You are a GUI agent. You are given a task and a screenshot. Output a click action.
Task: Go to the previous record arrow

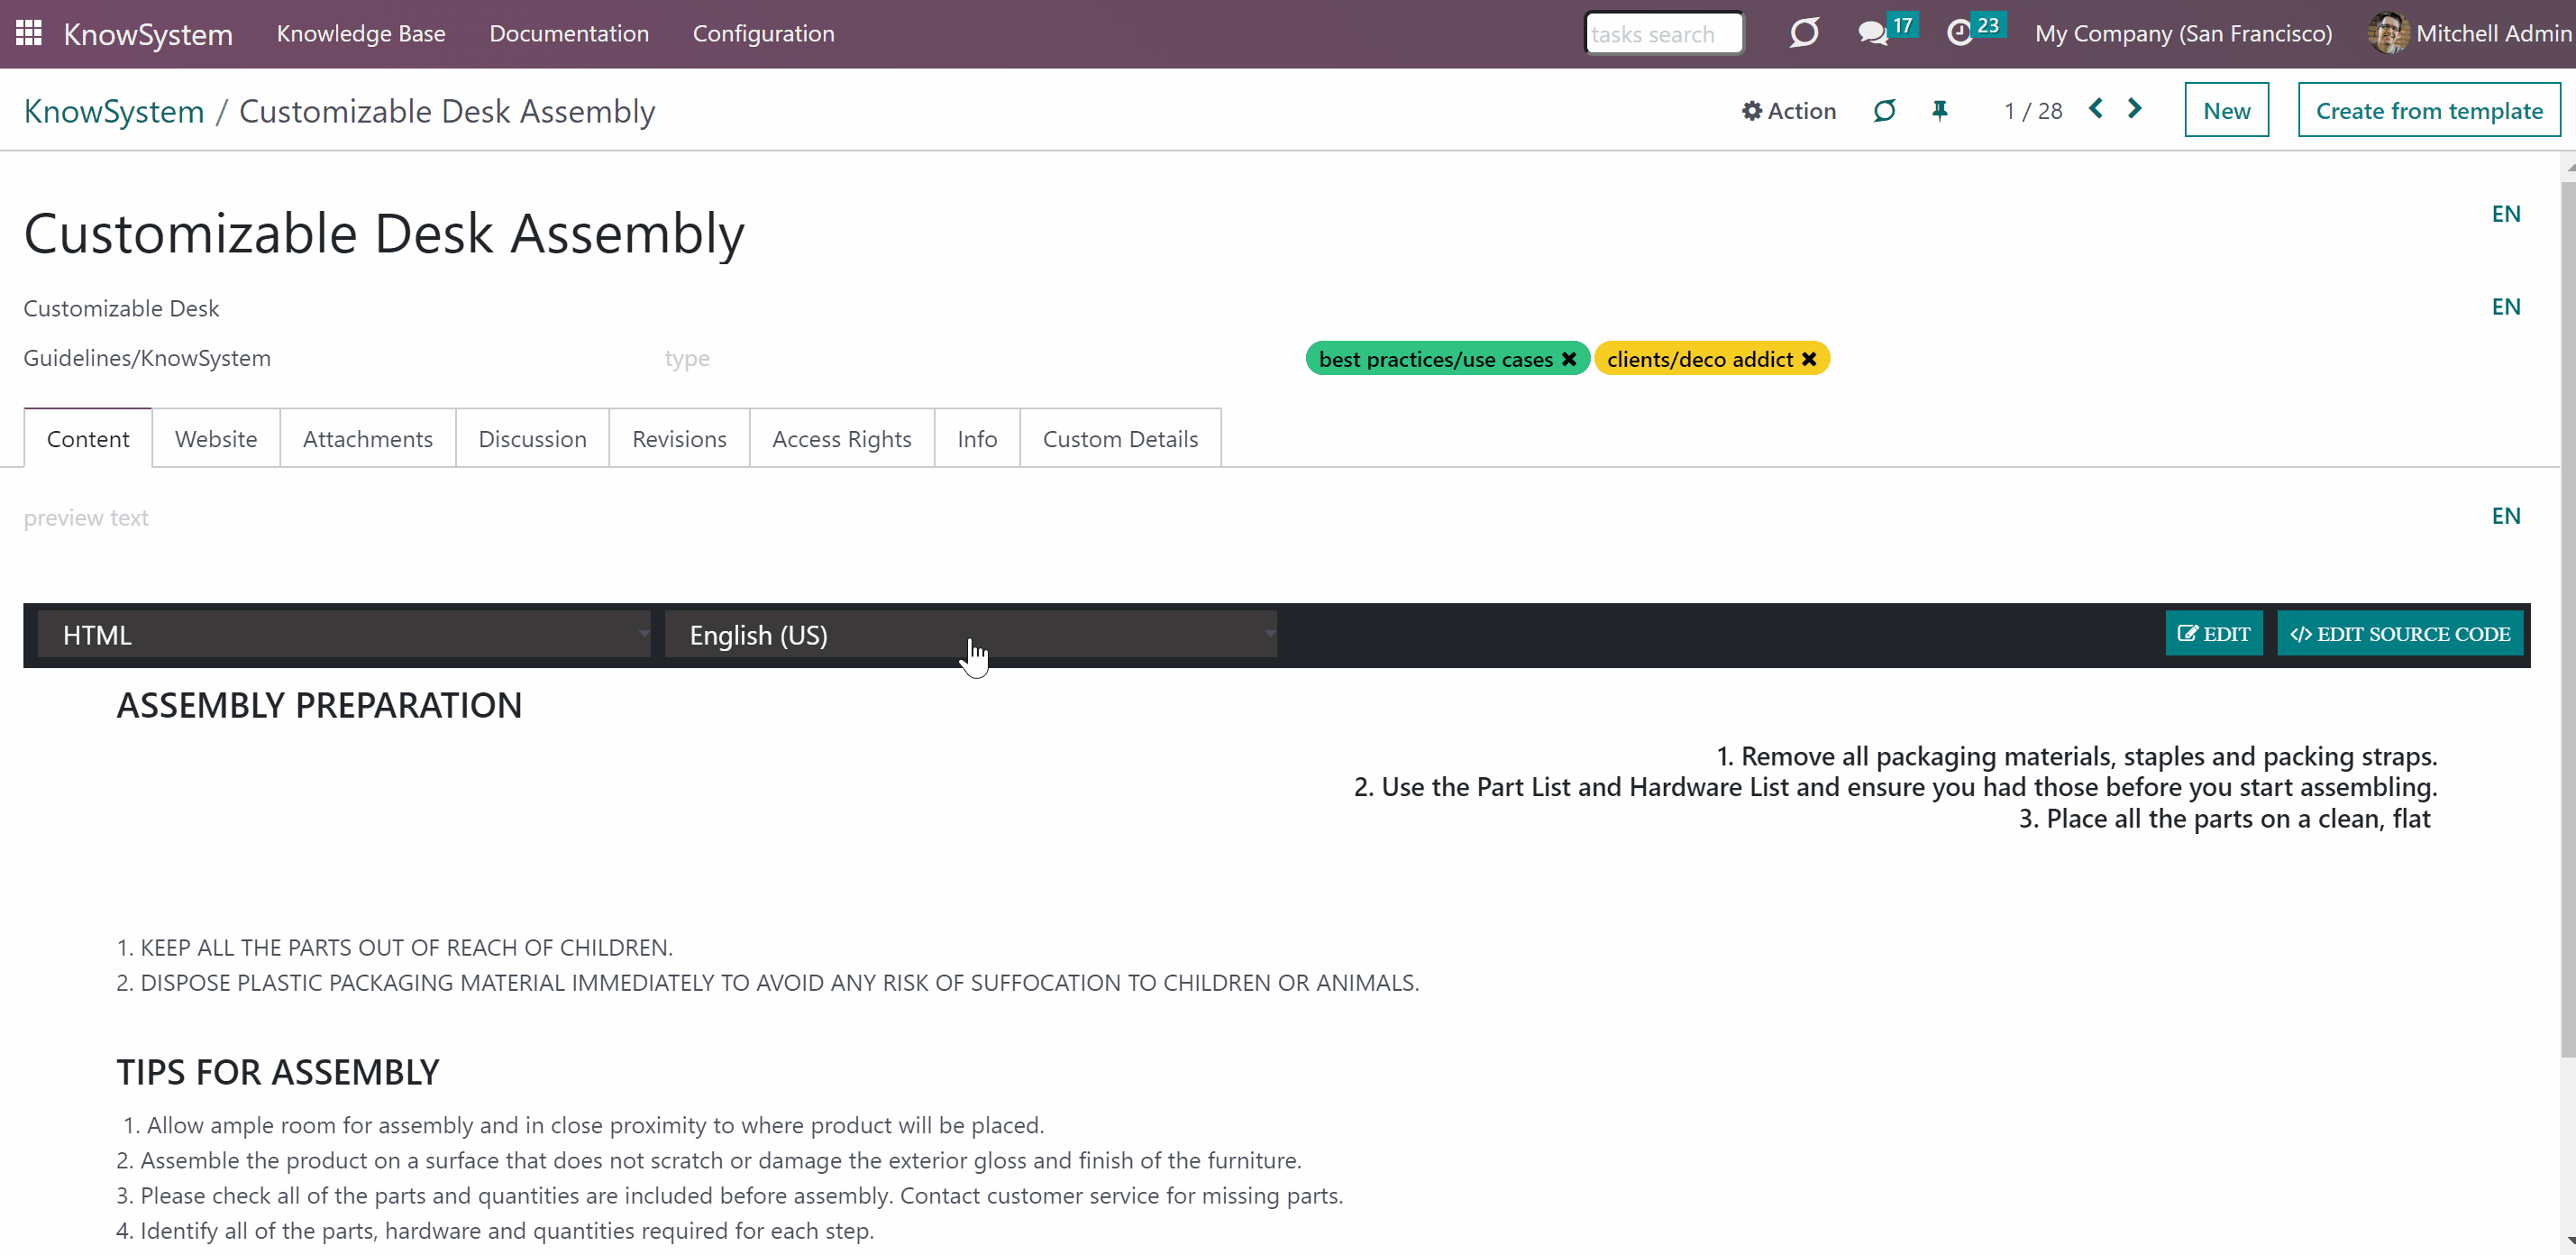[2096, 109]
